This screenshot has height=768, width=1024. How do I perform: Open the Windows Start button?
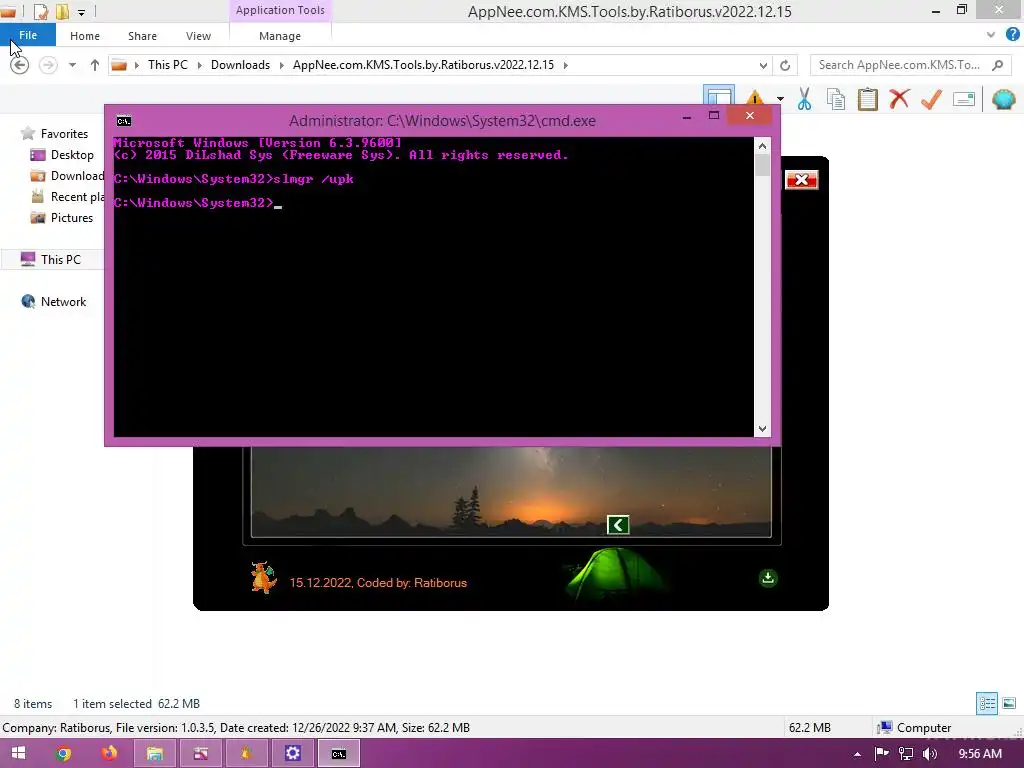click(x=18, y=754)
